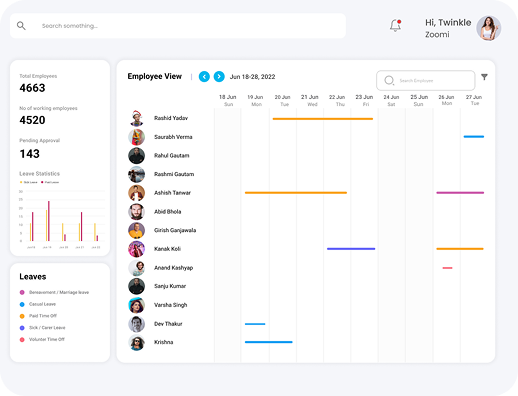
Task: Click the name Rashid Yadav
Action: pos(171,118)
